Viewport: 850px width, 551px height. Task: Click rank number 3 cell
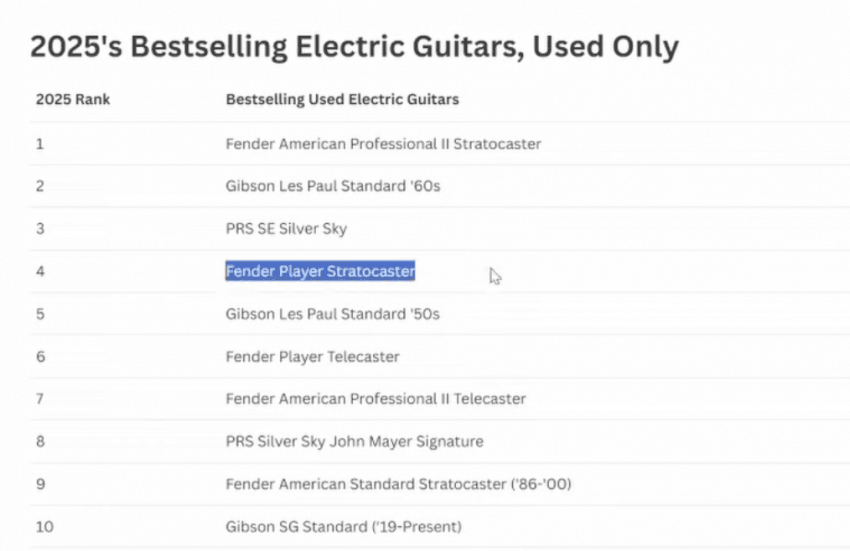[40, 229]
